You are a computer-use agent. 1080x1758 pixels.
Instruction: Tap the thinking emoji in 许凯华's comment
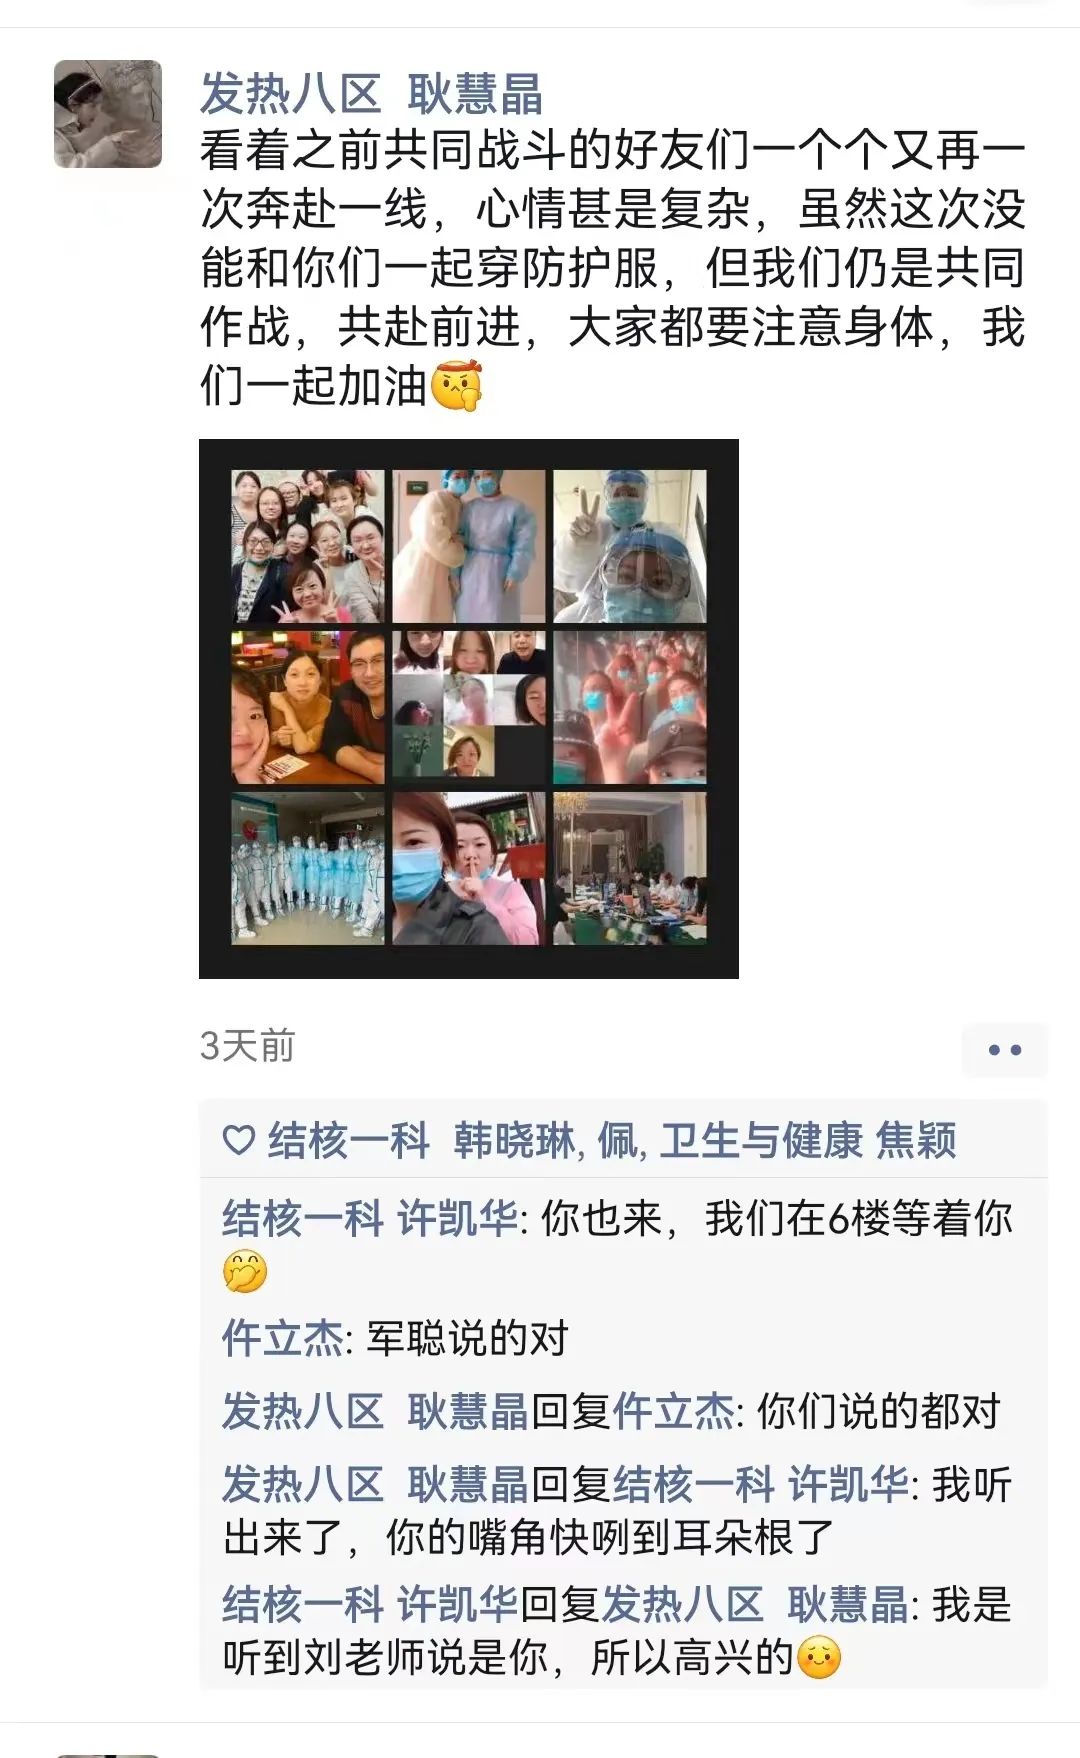click(x=245, y=1272)
